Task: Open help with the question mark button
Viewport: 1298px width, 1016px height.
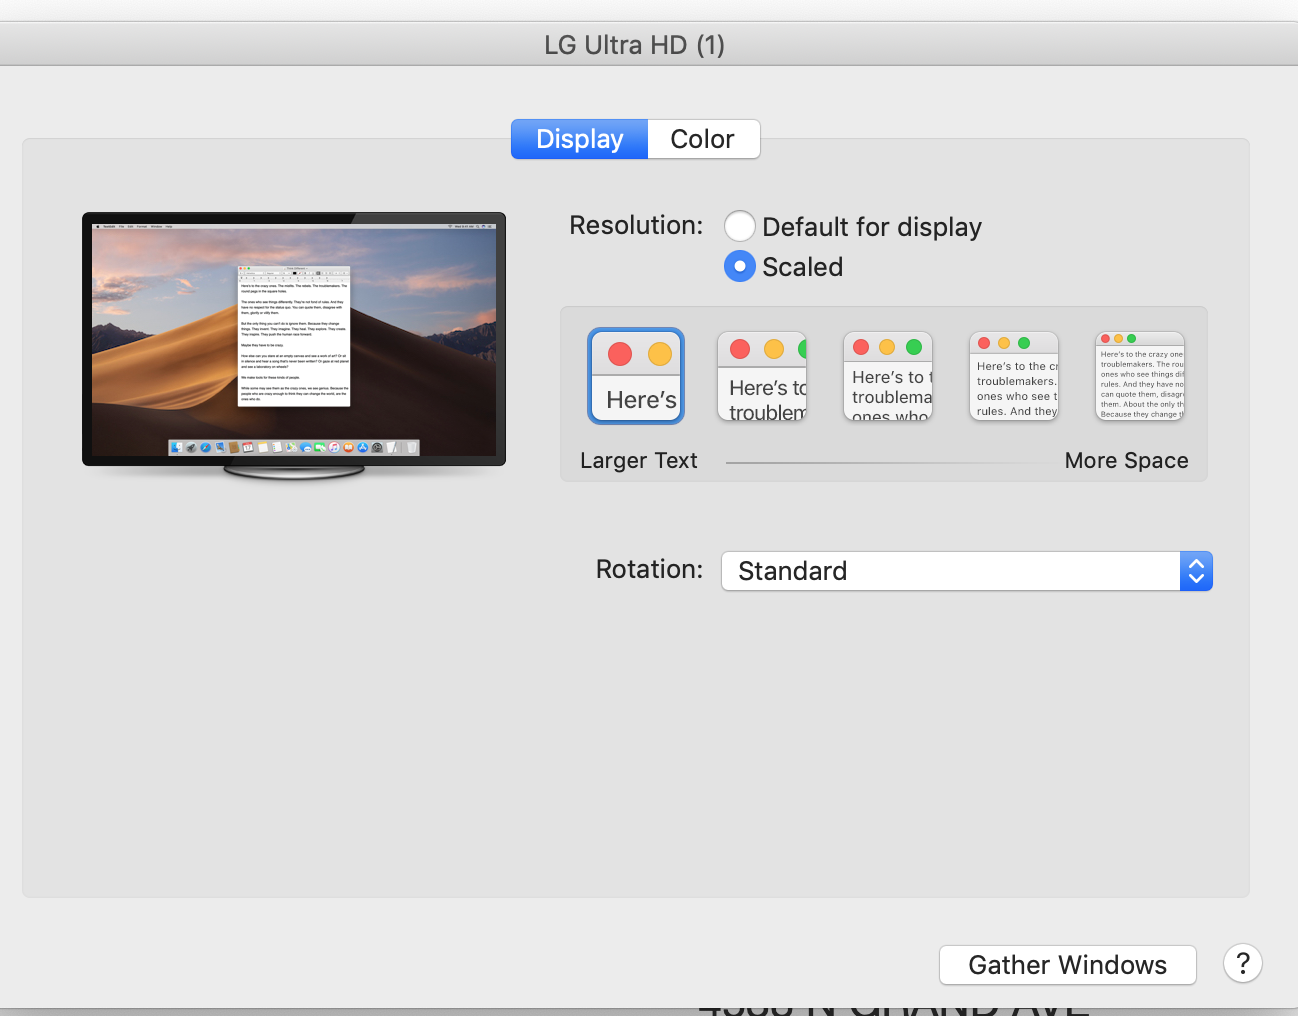Action: pos(1242,964)
